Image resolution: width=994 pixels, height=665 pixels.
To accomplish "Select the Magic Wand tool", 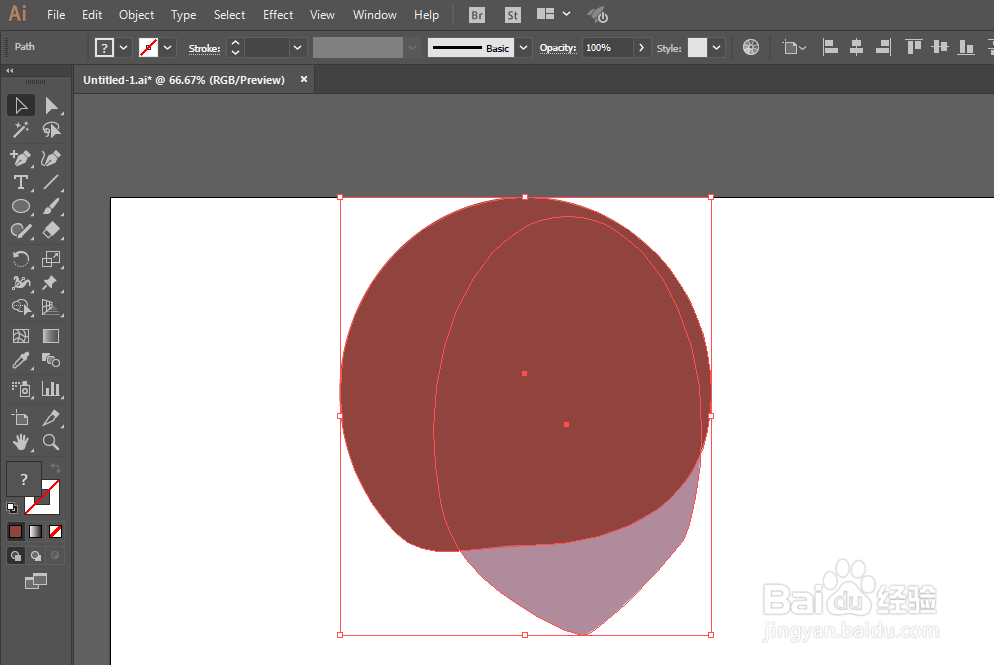I will 21,130.
